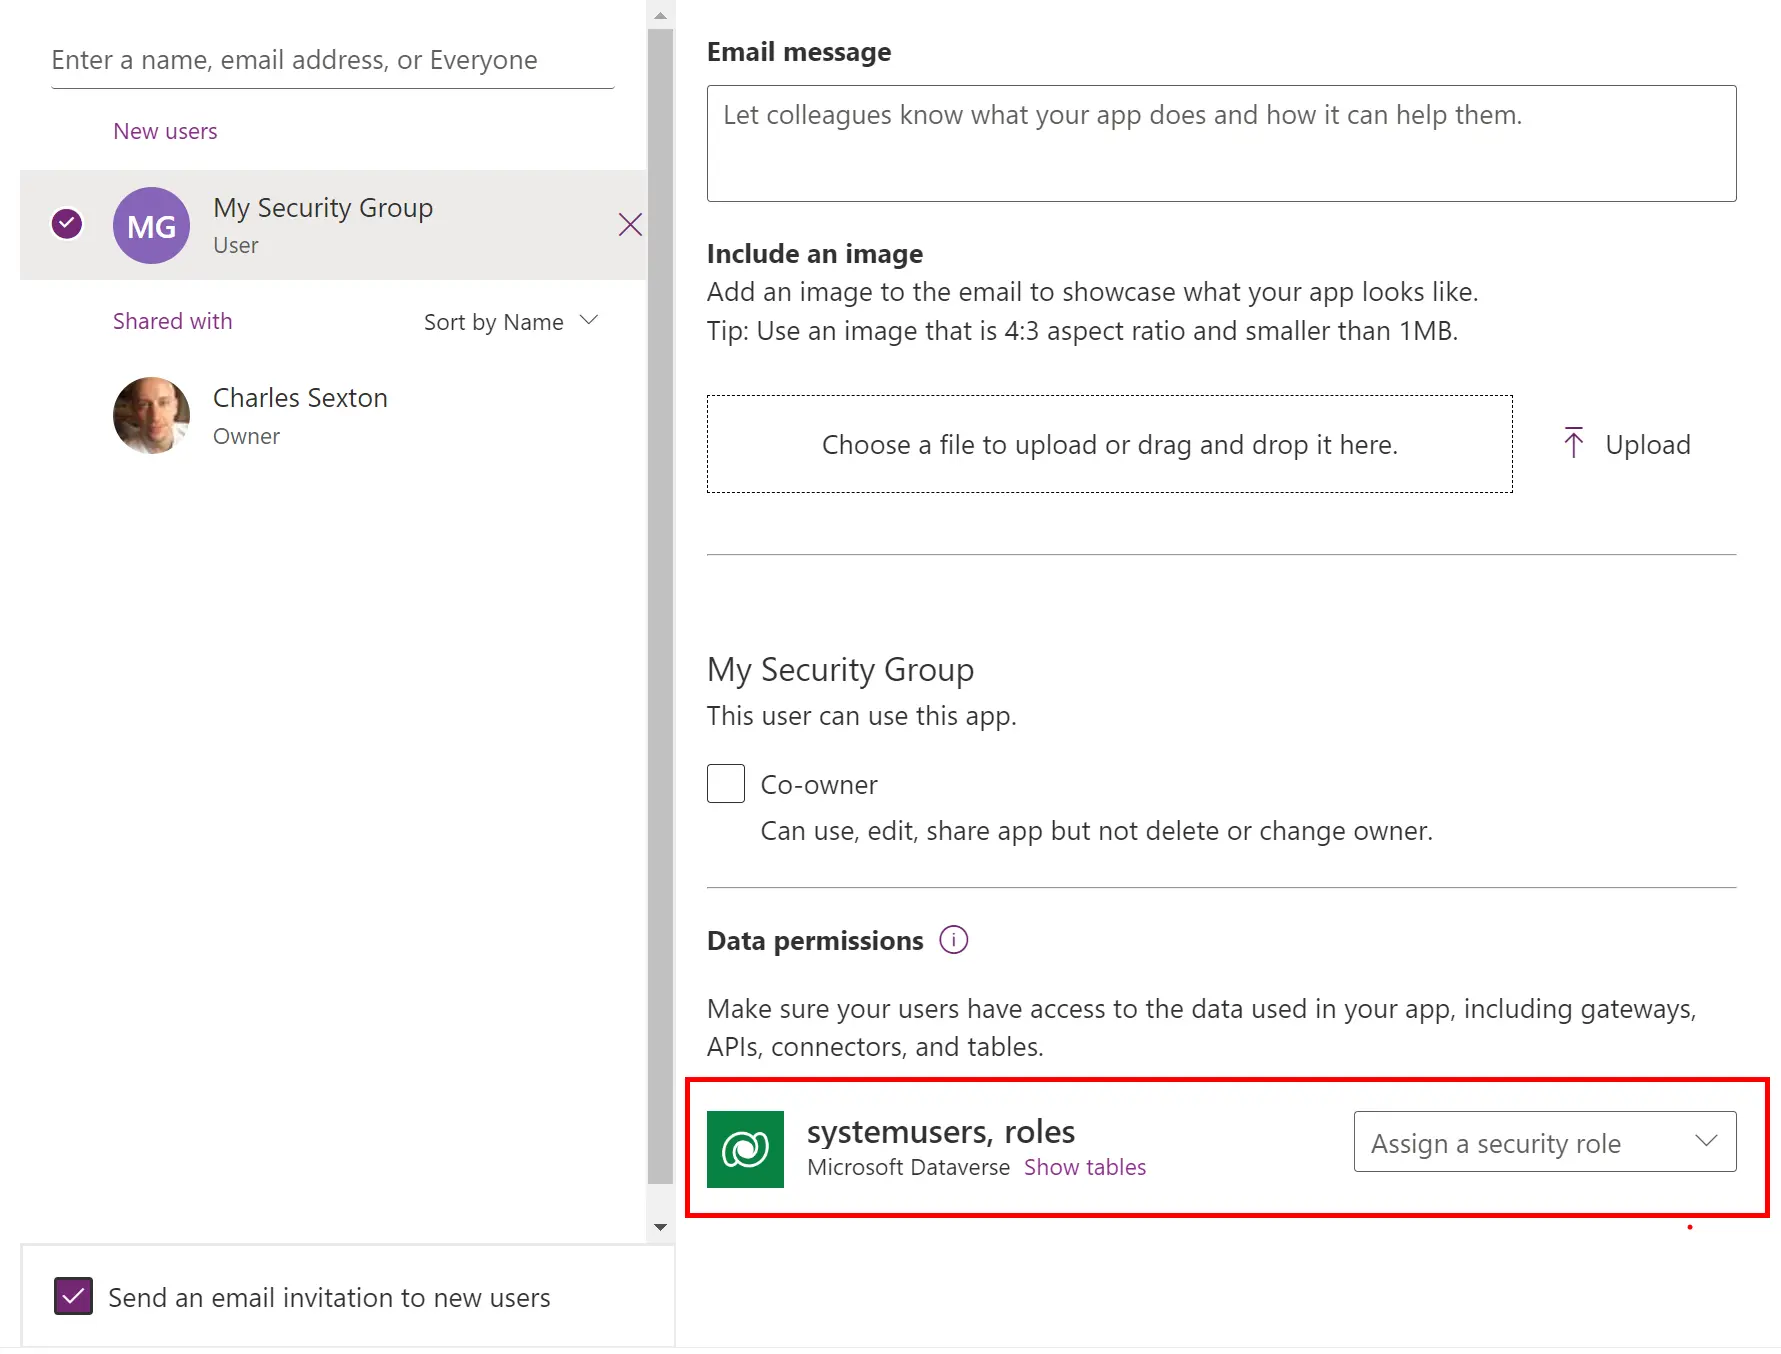This screenshot has width=1781, height=1354.
Task: Deselect My Security Group checkmark
Action: [x=67, y=224]
